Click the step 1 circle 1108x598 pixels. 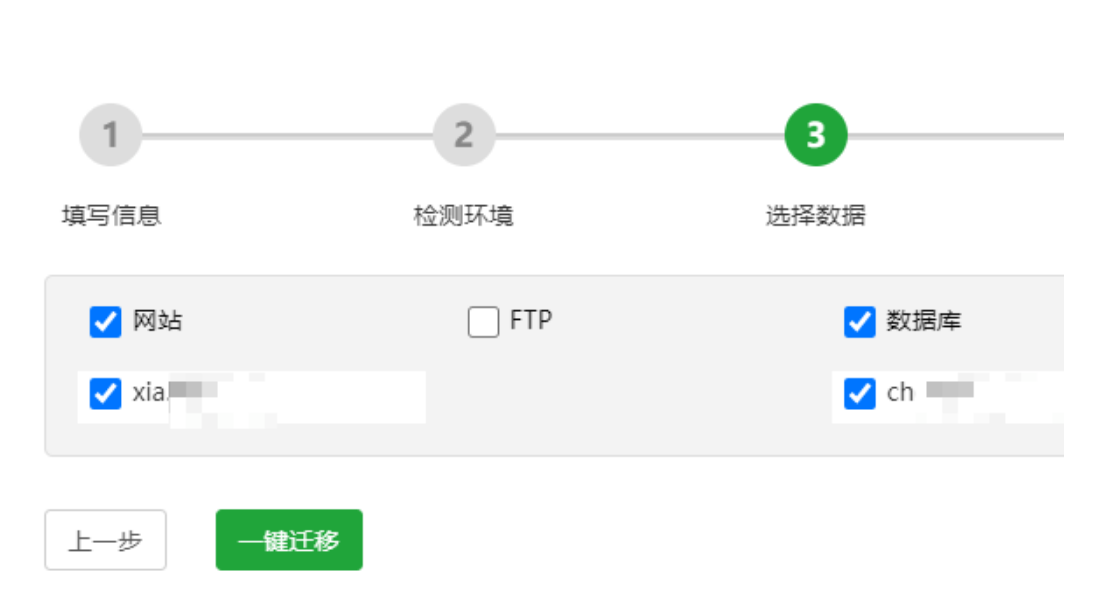click(110, 135)
